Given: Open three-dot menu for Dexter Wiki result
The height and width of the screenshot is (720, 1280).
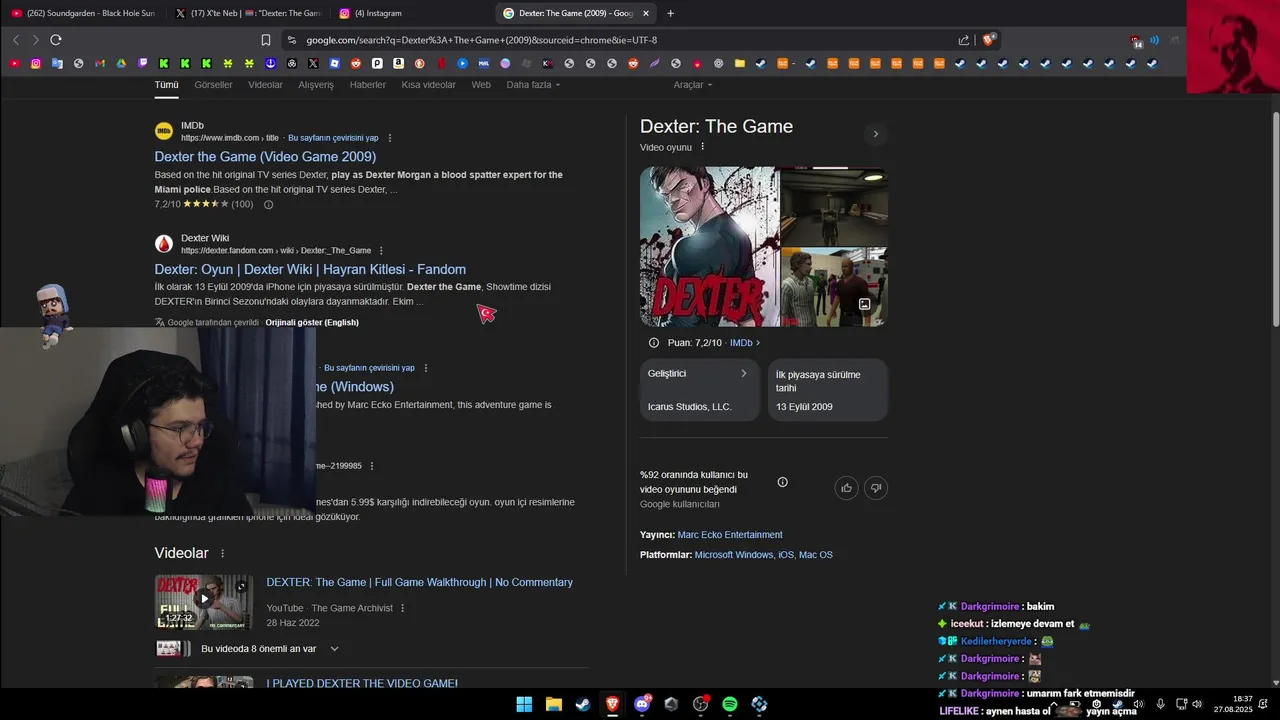Looking at the screenshot, I should (x=381, y=251).
